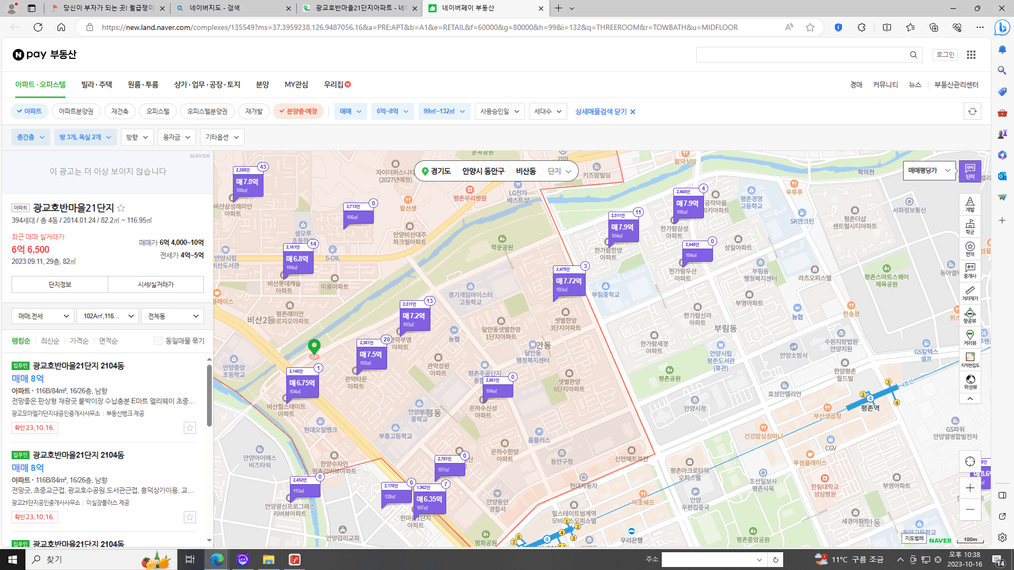
Task: Favorite 광교호반마을21단지 with the star icon
Action: [x=121, y=208]
